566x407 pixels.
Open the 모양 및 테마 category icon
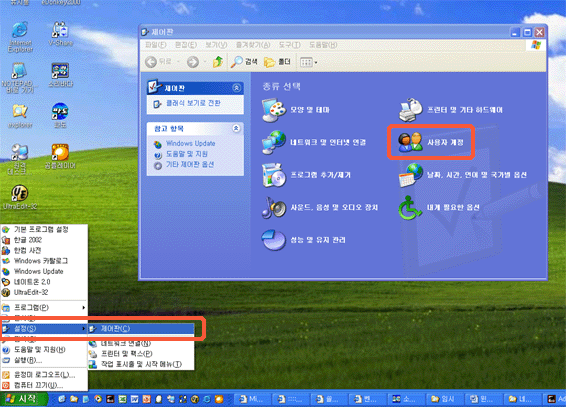274,110
